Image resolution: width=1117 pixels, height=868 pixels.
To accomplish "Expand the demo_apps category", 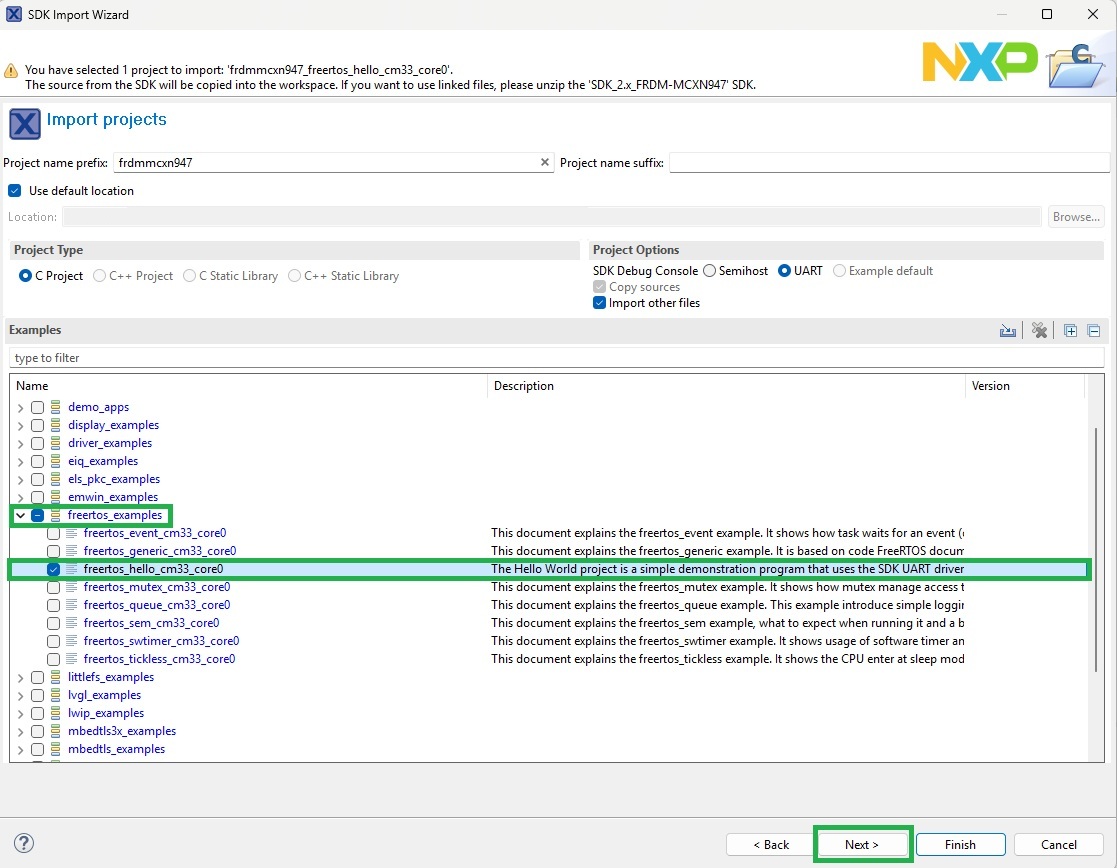I will [x=20, y=406].
